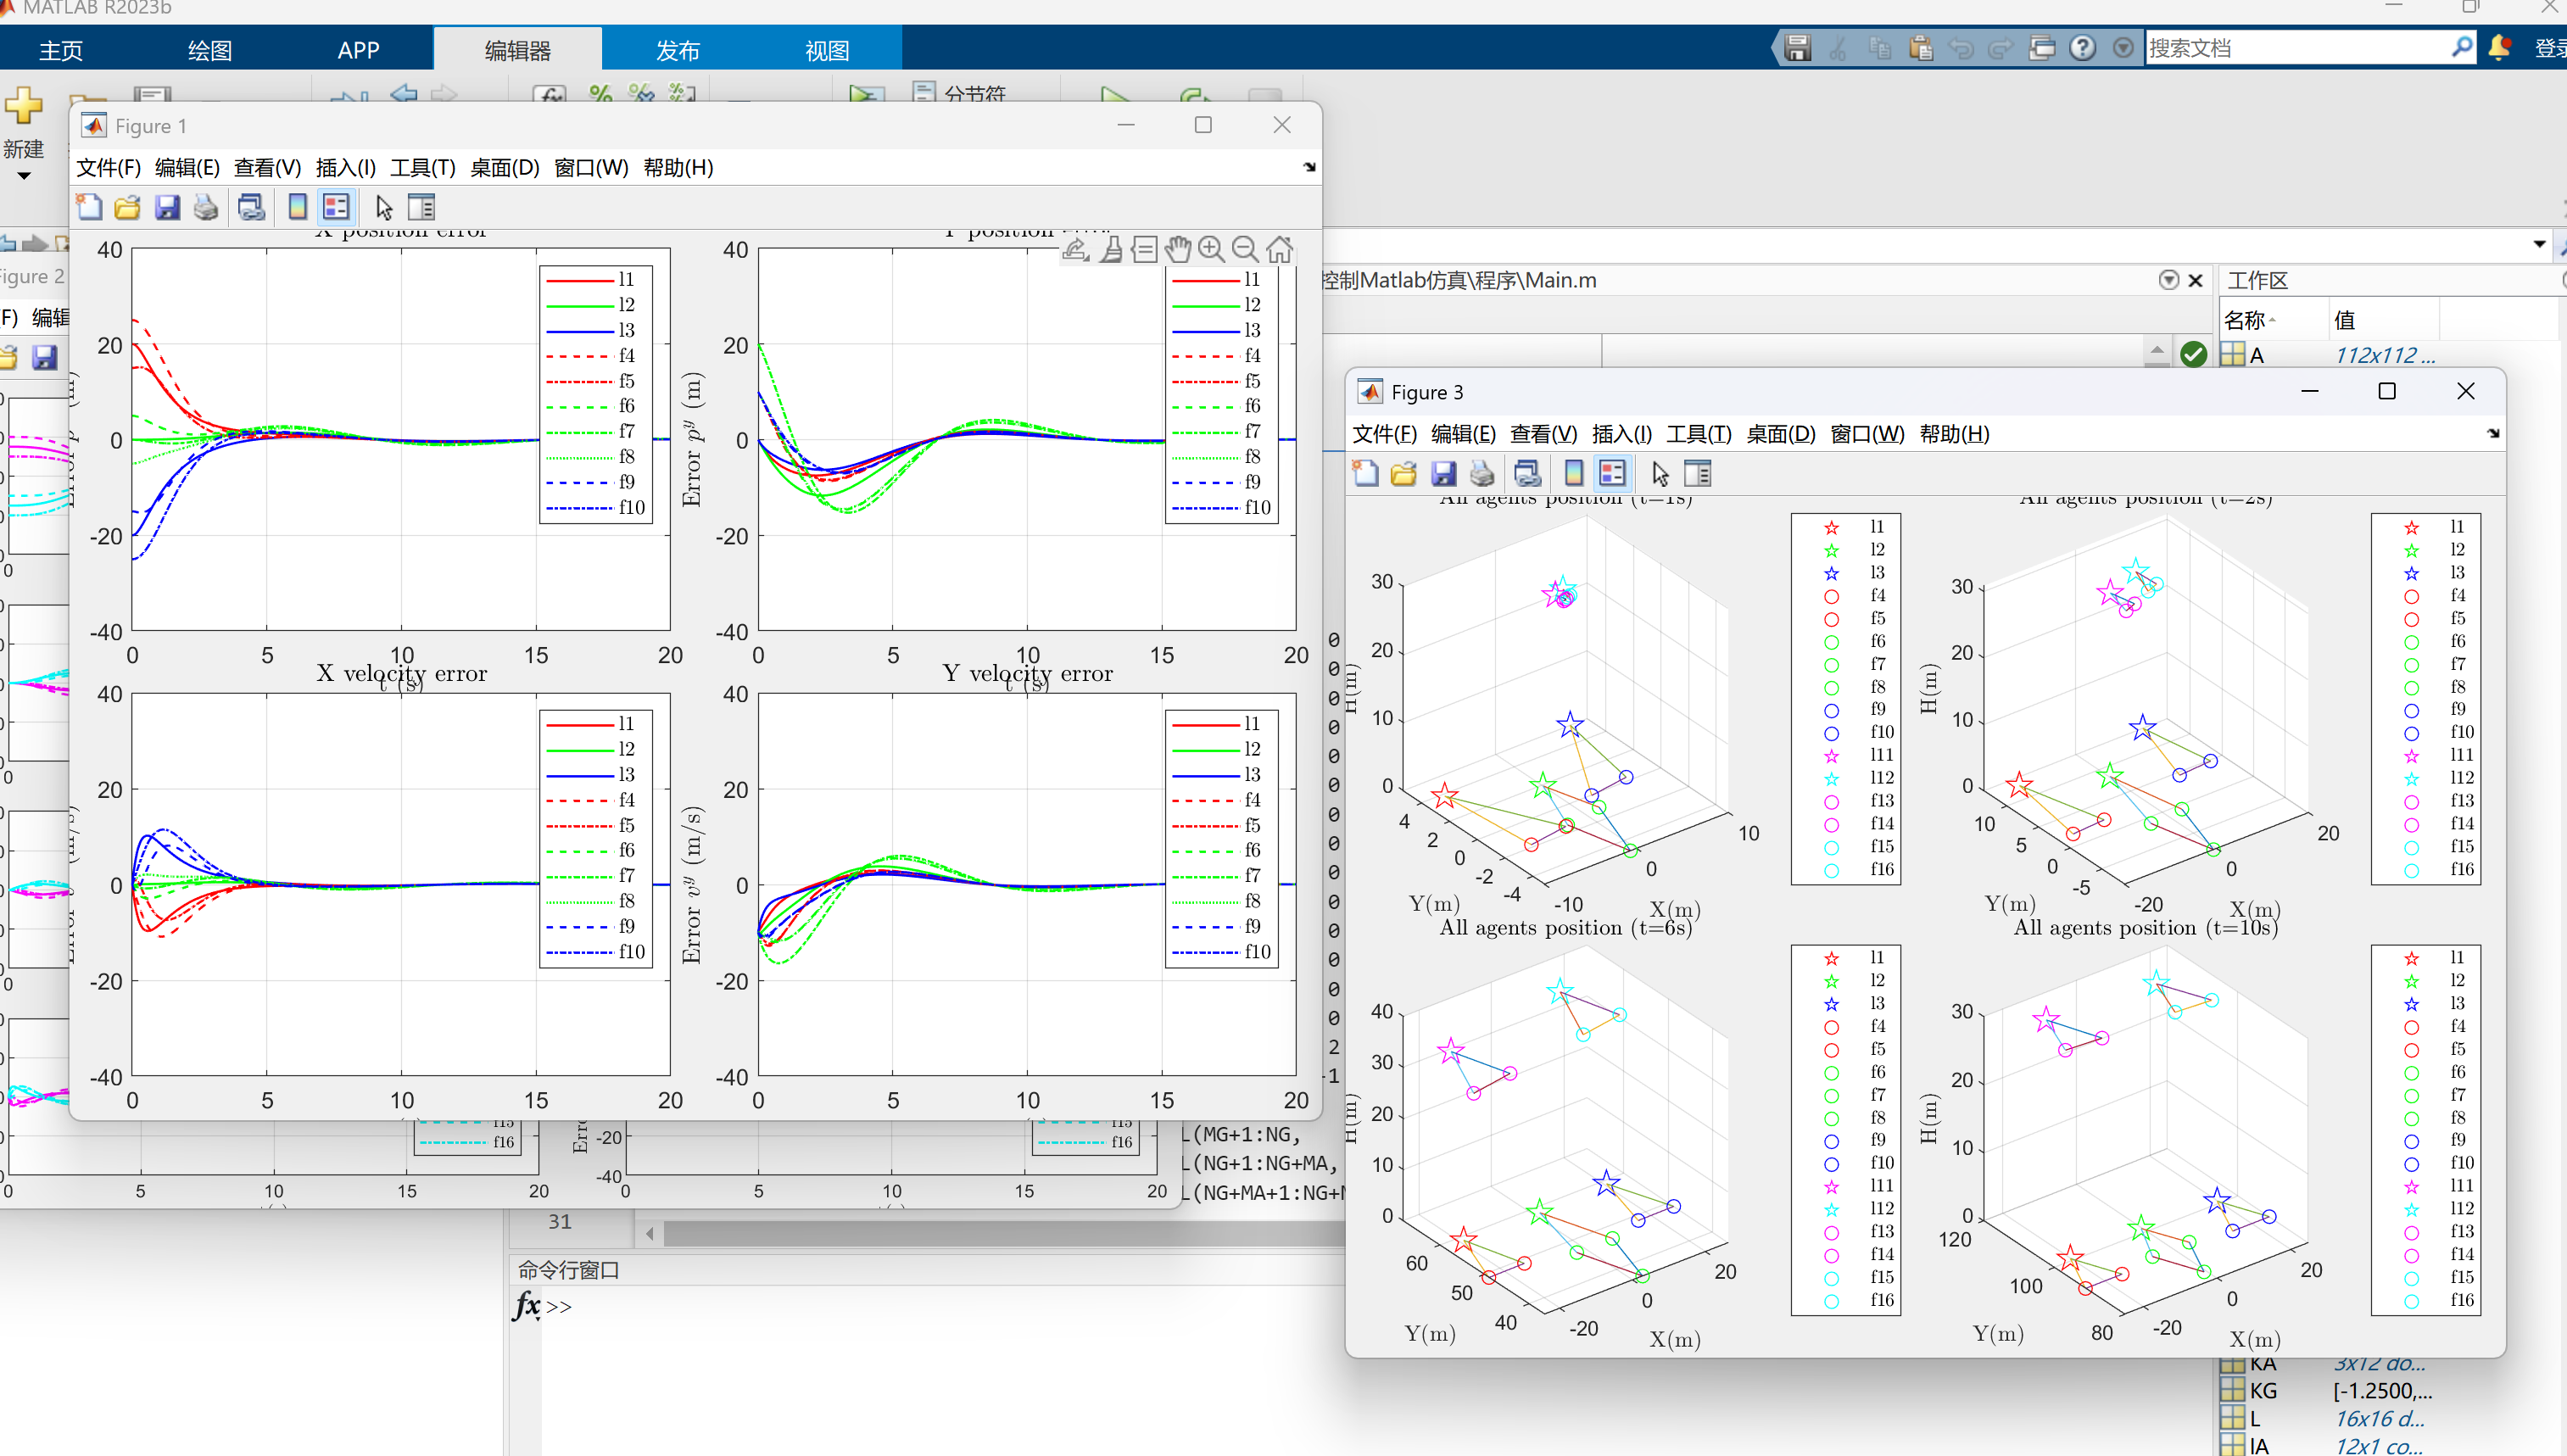Click New Figure icon in Figure 1 toolbar
This screenshot has height=1456, width=2567.
(90, 207)
